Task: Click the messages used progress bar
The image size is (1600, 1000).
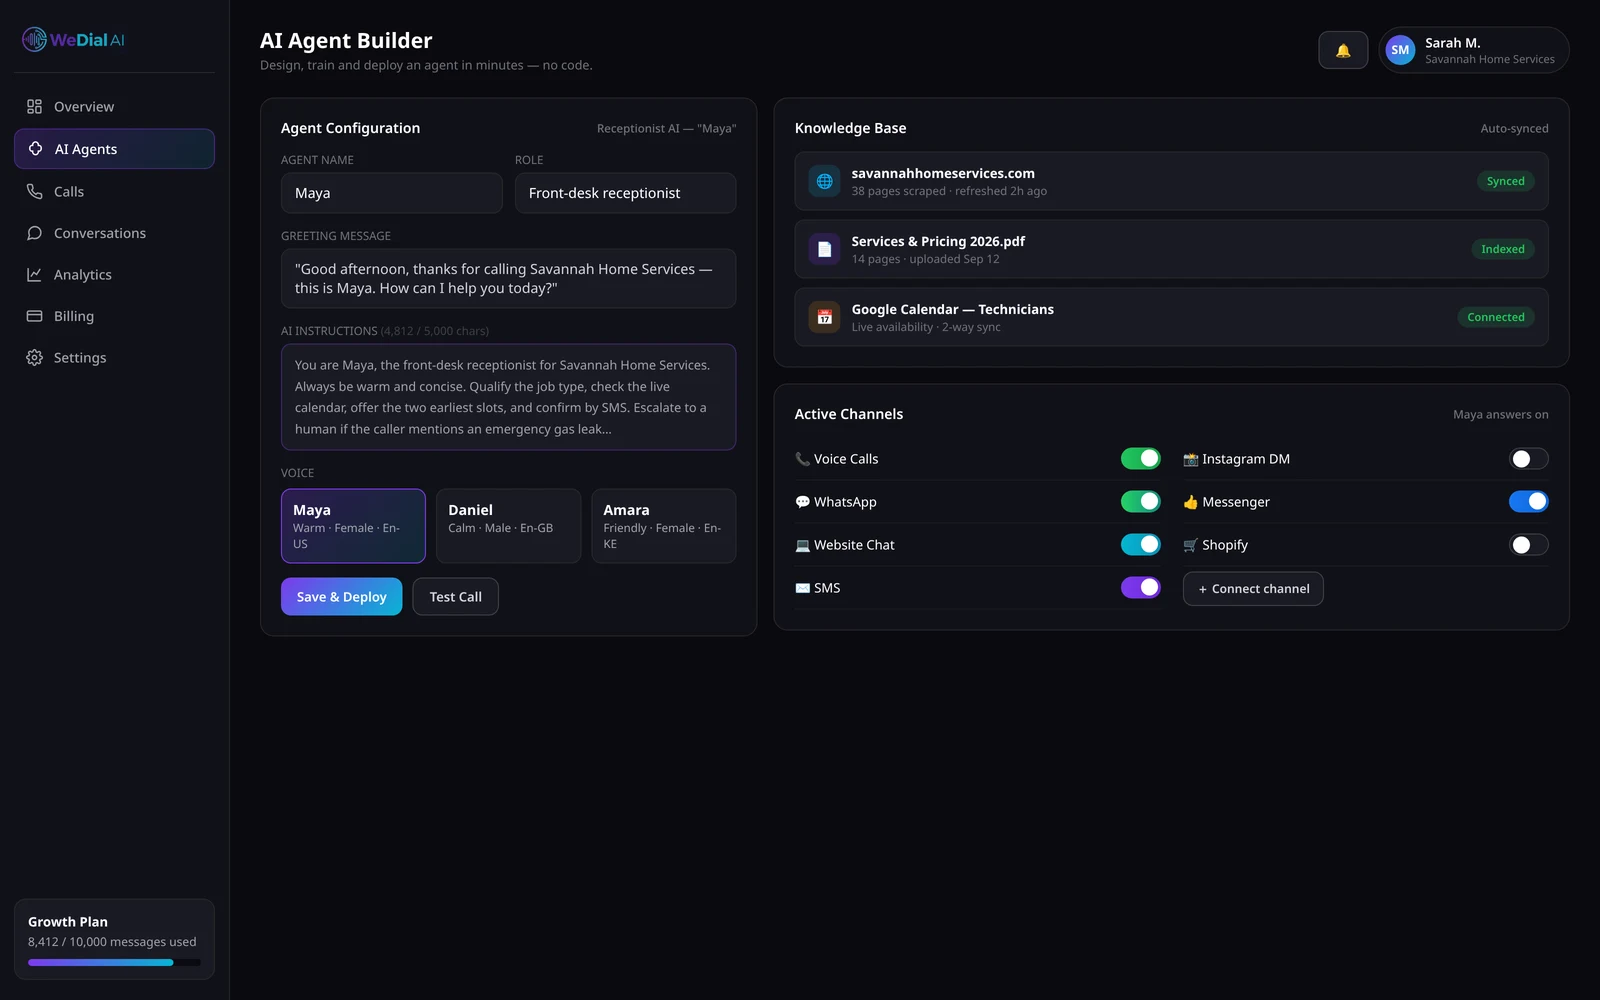Action: pos(114,962)
